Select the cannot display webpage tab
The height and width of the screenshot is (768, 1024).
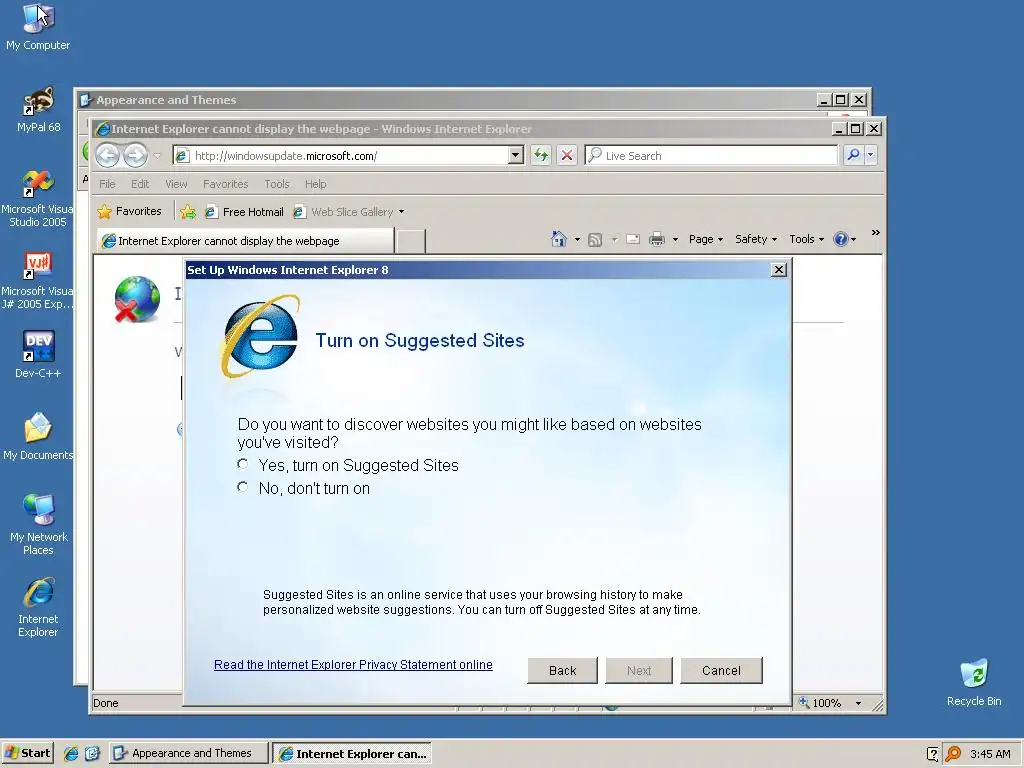(246, 240)
